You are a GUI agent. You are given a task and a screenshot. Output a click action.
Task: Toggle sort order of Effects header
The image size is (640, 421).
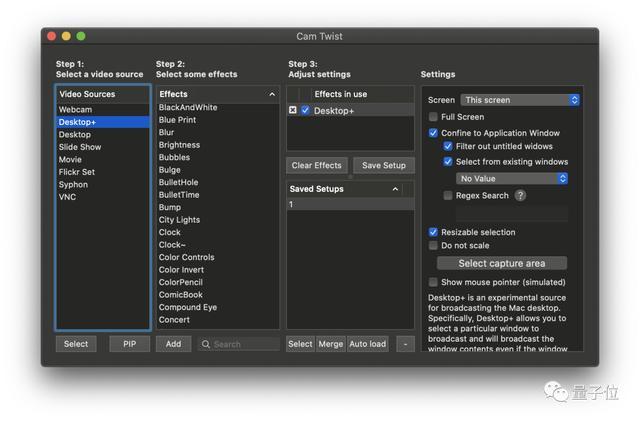tap(272, 94)
